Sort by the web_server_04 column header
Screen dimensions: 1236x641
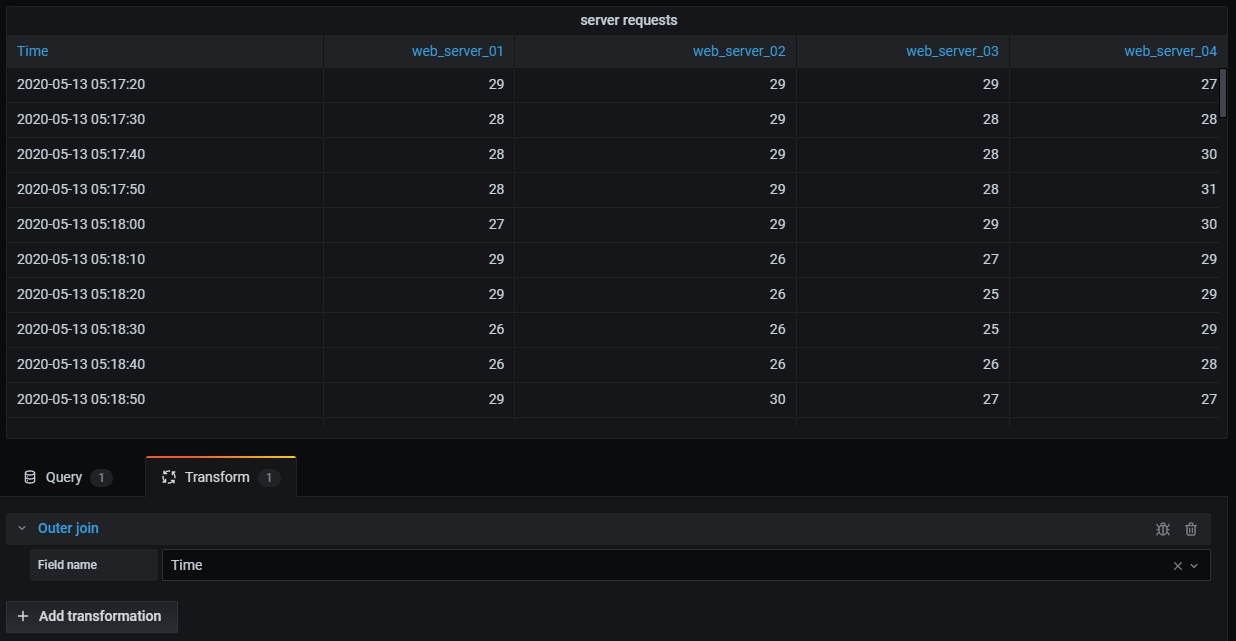[1170, 50]
